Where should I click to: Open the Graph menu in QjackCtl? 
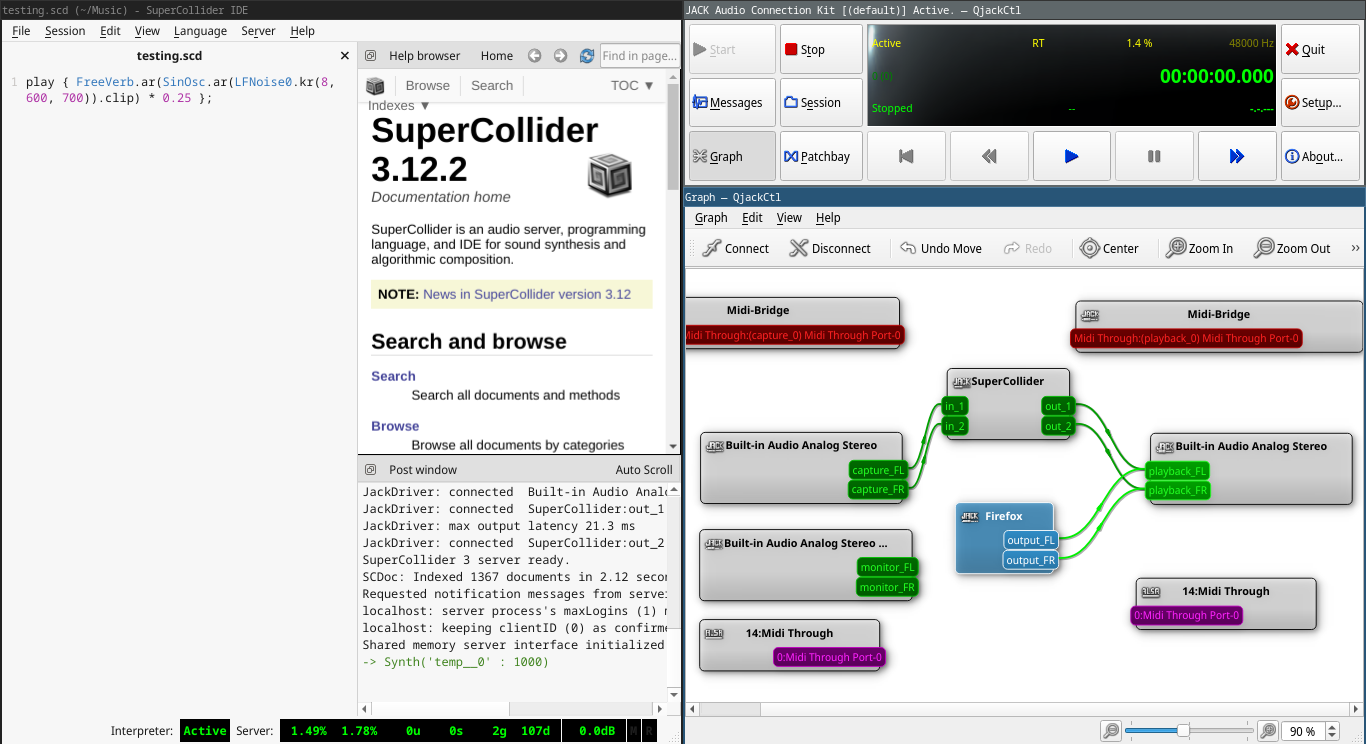point(711,217)
